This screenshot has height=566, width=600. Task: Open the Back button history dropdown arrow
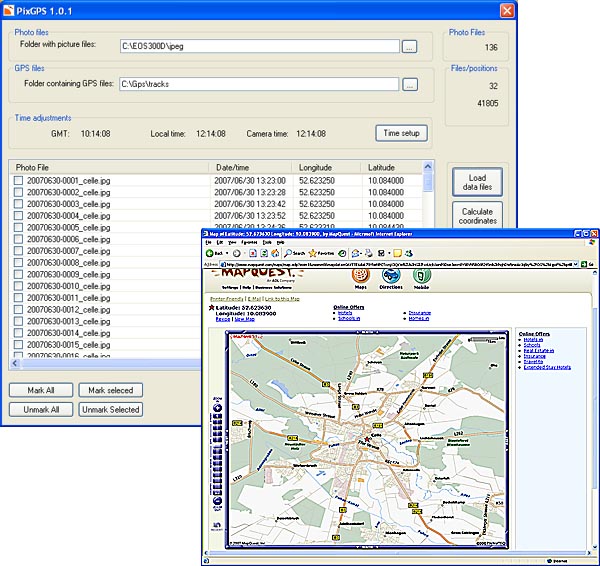pyautogui.click(x=227, y=253)
